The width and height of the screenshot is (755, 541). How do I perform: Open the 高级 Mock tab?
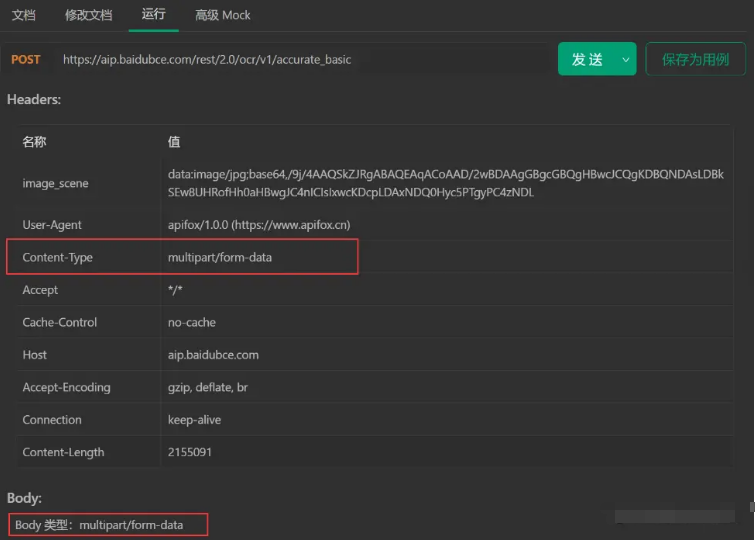click(x=222, y=15)
